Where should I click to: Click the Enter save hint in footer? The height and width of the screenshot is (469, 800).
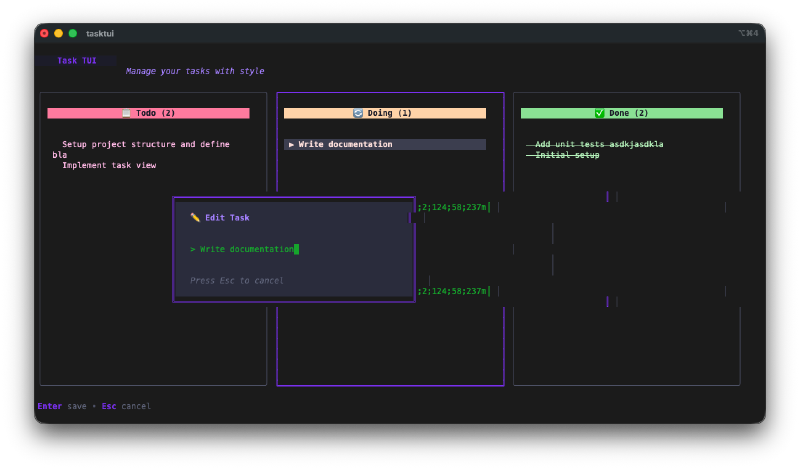[62, 406]
